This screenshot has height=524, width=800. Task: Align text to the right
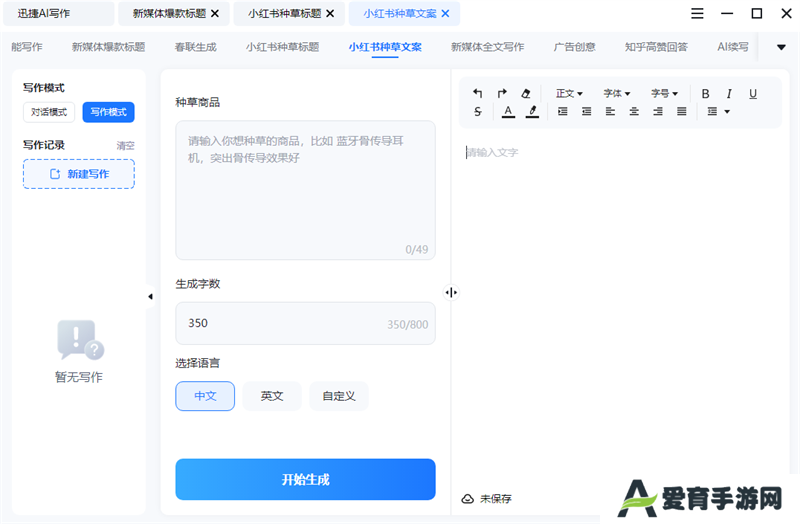click(x=658, y=111)
